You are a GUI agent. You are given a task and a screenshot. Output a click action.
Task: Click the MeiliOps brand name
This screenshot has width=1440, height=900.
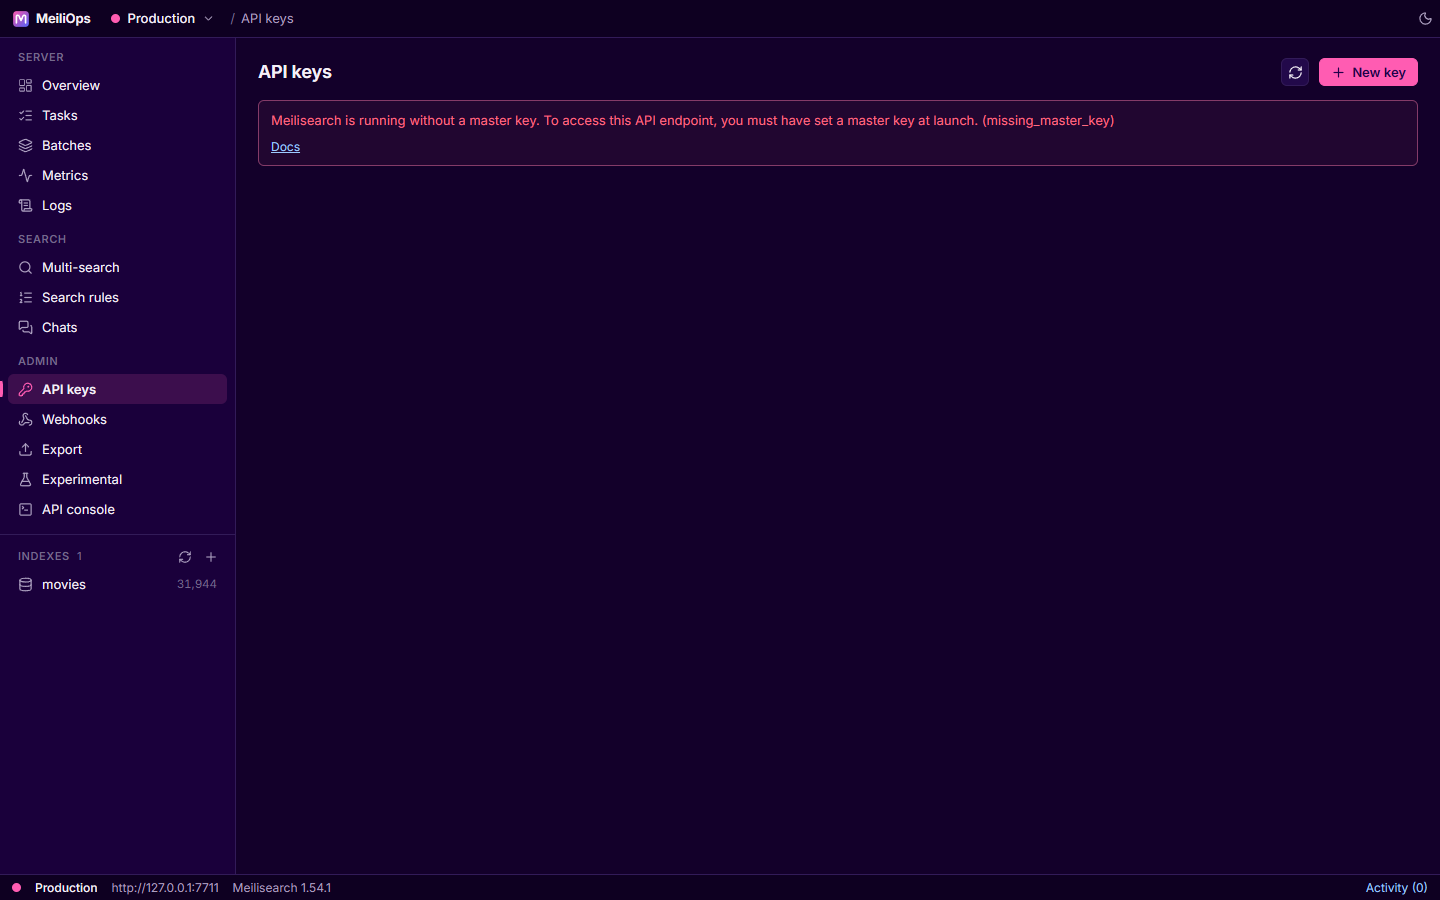click(x=63, y=19)
